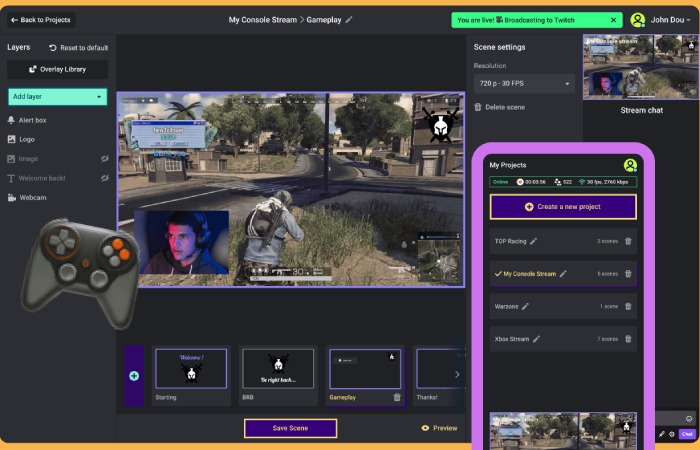Delete My Console Stream project
Screen dimensions: 700x450
628,274
